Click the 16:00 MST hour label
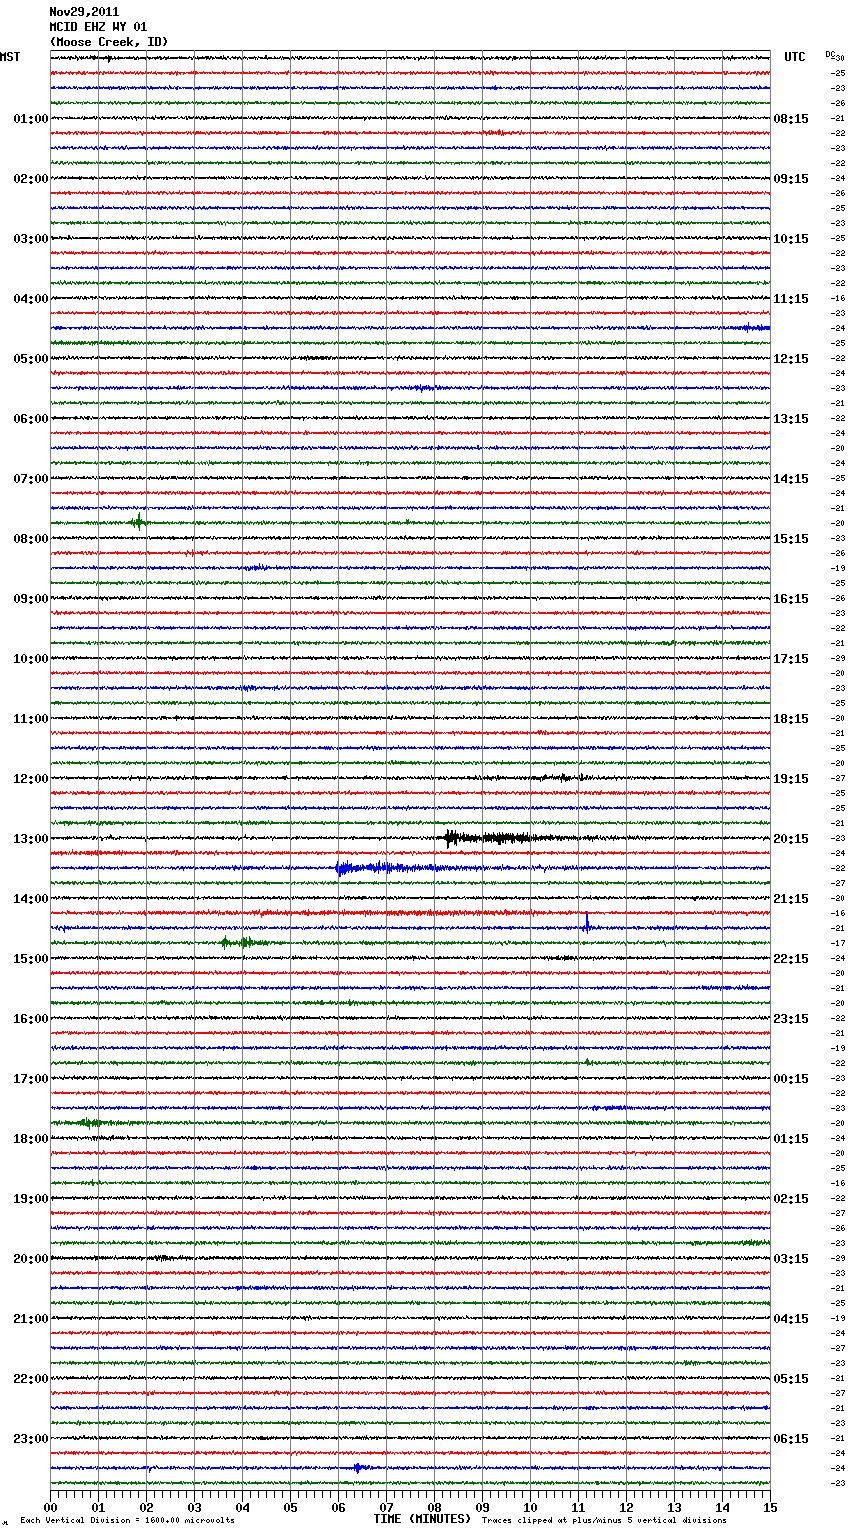The image size is (850, 1534). click(x=31, y=1019)
